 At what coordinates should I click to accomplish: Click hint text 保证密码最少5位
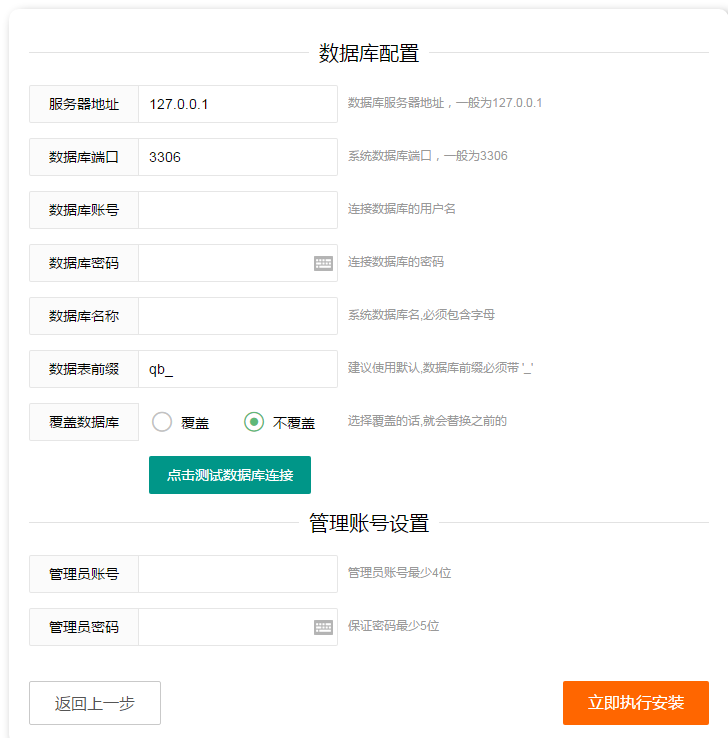click(393, 626)
